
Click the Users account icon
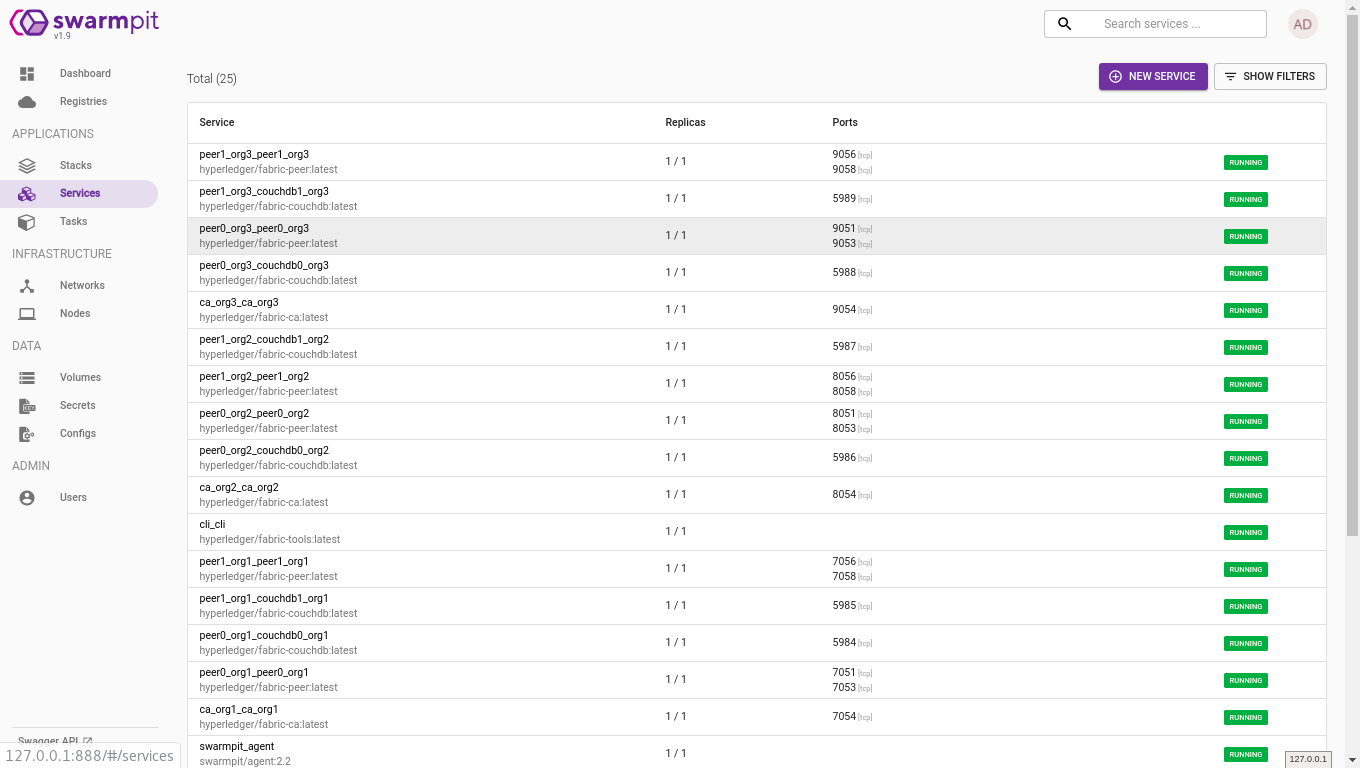[27, 498]
